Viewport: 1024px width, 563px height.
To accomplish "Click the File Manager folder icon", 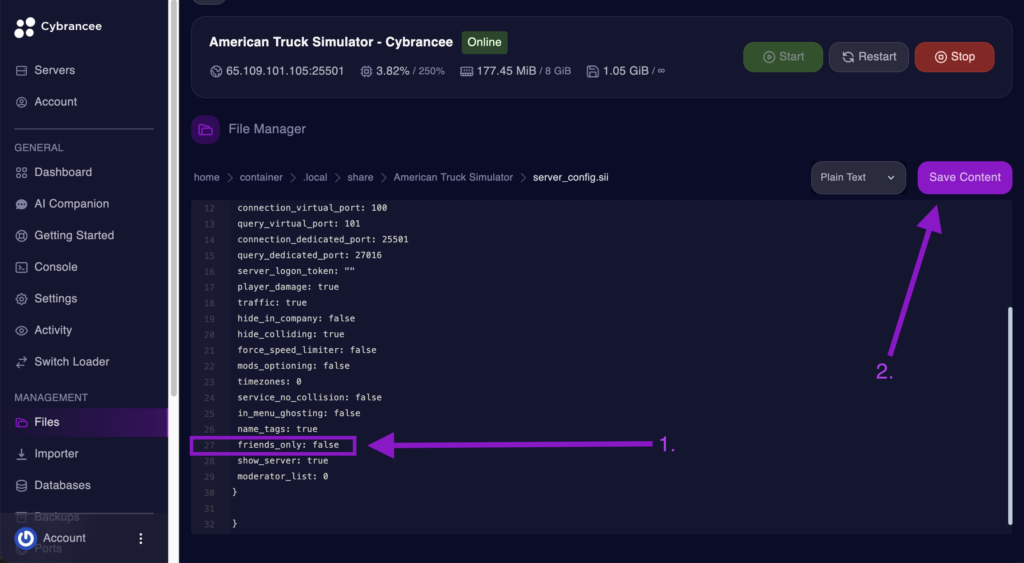I will click(206, 129).
